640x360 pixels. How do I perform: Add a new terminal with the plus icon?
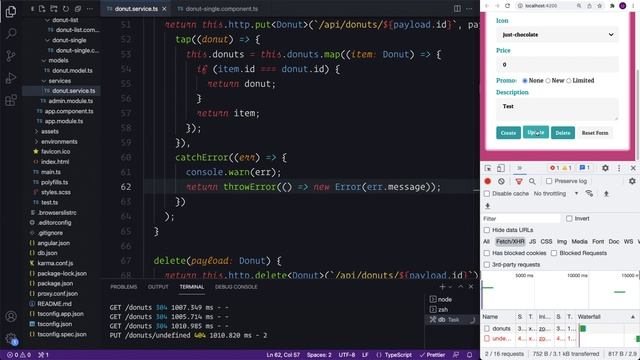[442, 287]
